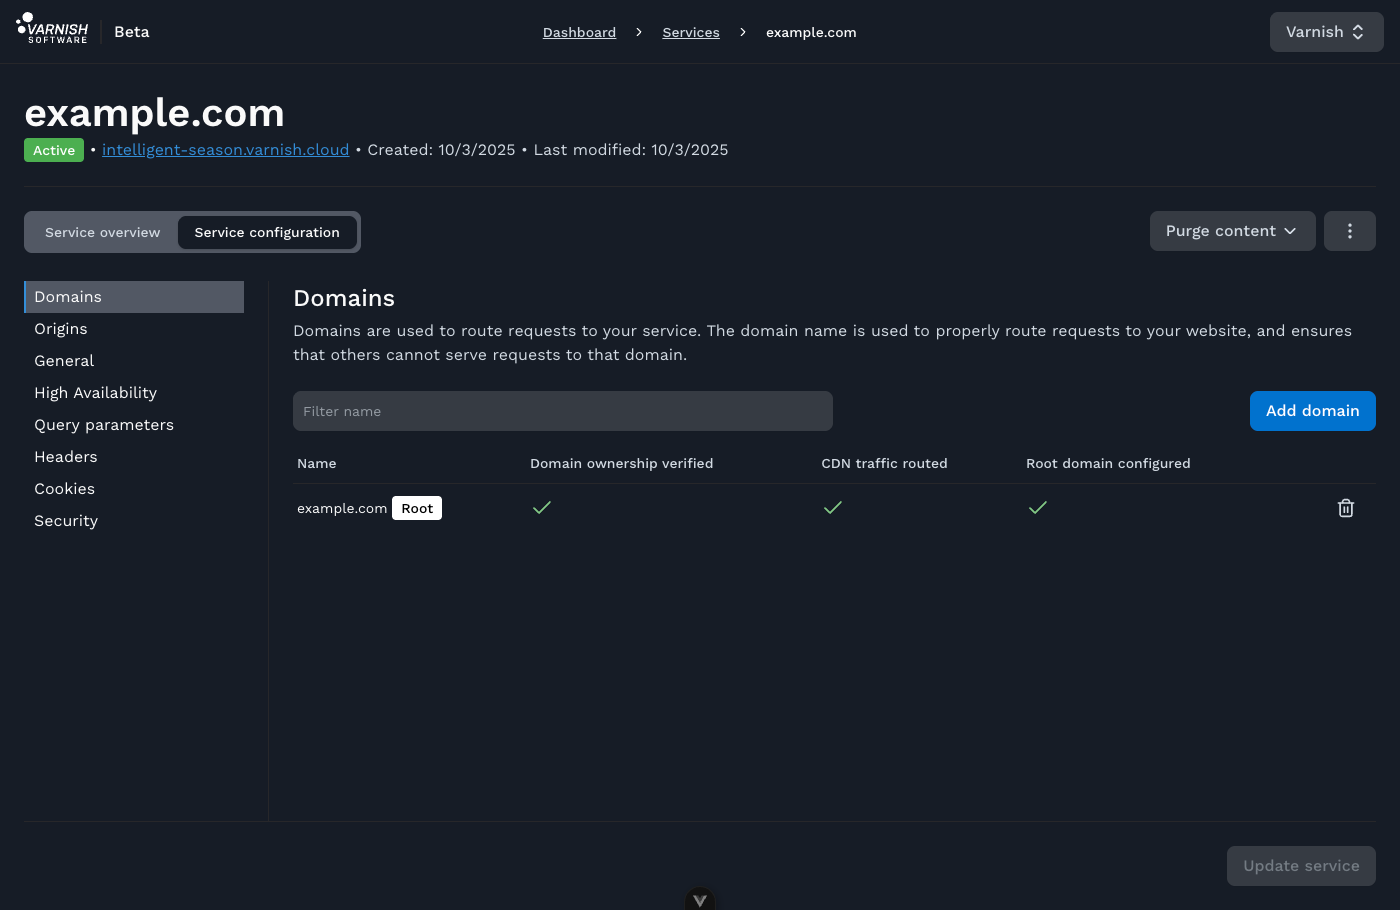The height and width of the screenshot is (910, 1400).
Task: Click the Update service button
Action: [x=1300, y=866]
